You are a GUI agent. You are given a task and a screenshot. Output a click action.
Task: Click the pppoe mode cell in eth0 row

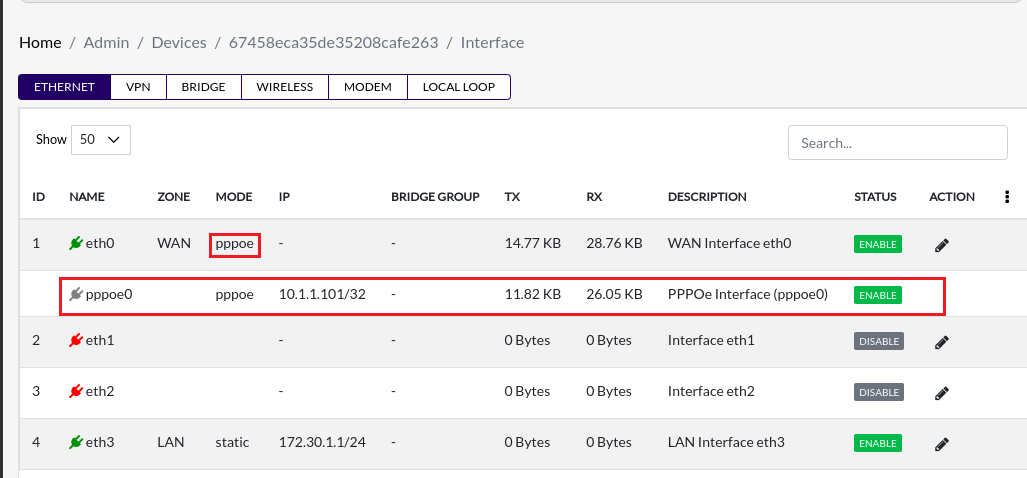(234, 245)
